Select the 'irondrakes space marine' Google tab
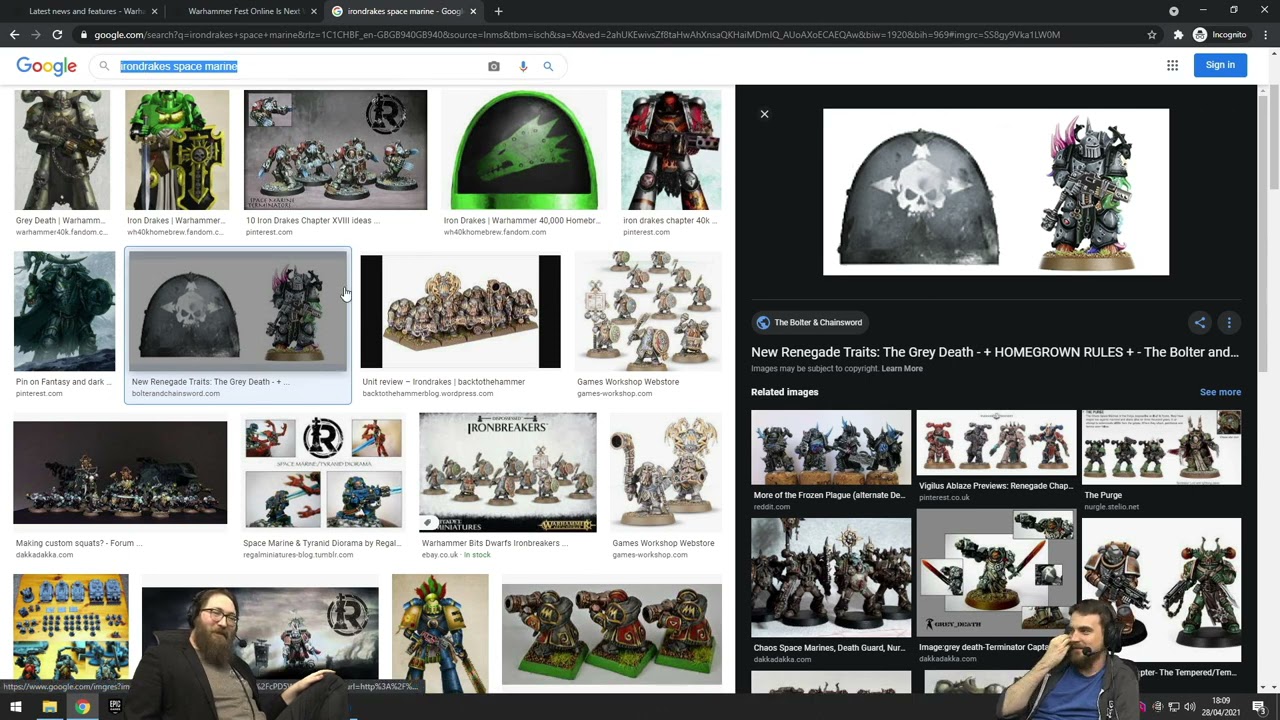Image resolution: width=1280 pixels, height=720 pixels. [x=405, y=11]
